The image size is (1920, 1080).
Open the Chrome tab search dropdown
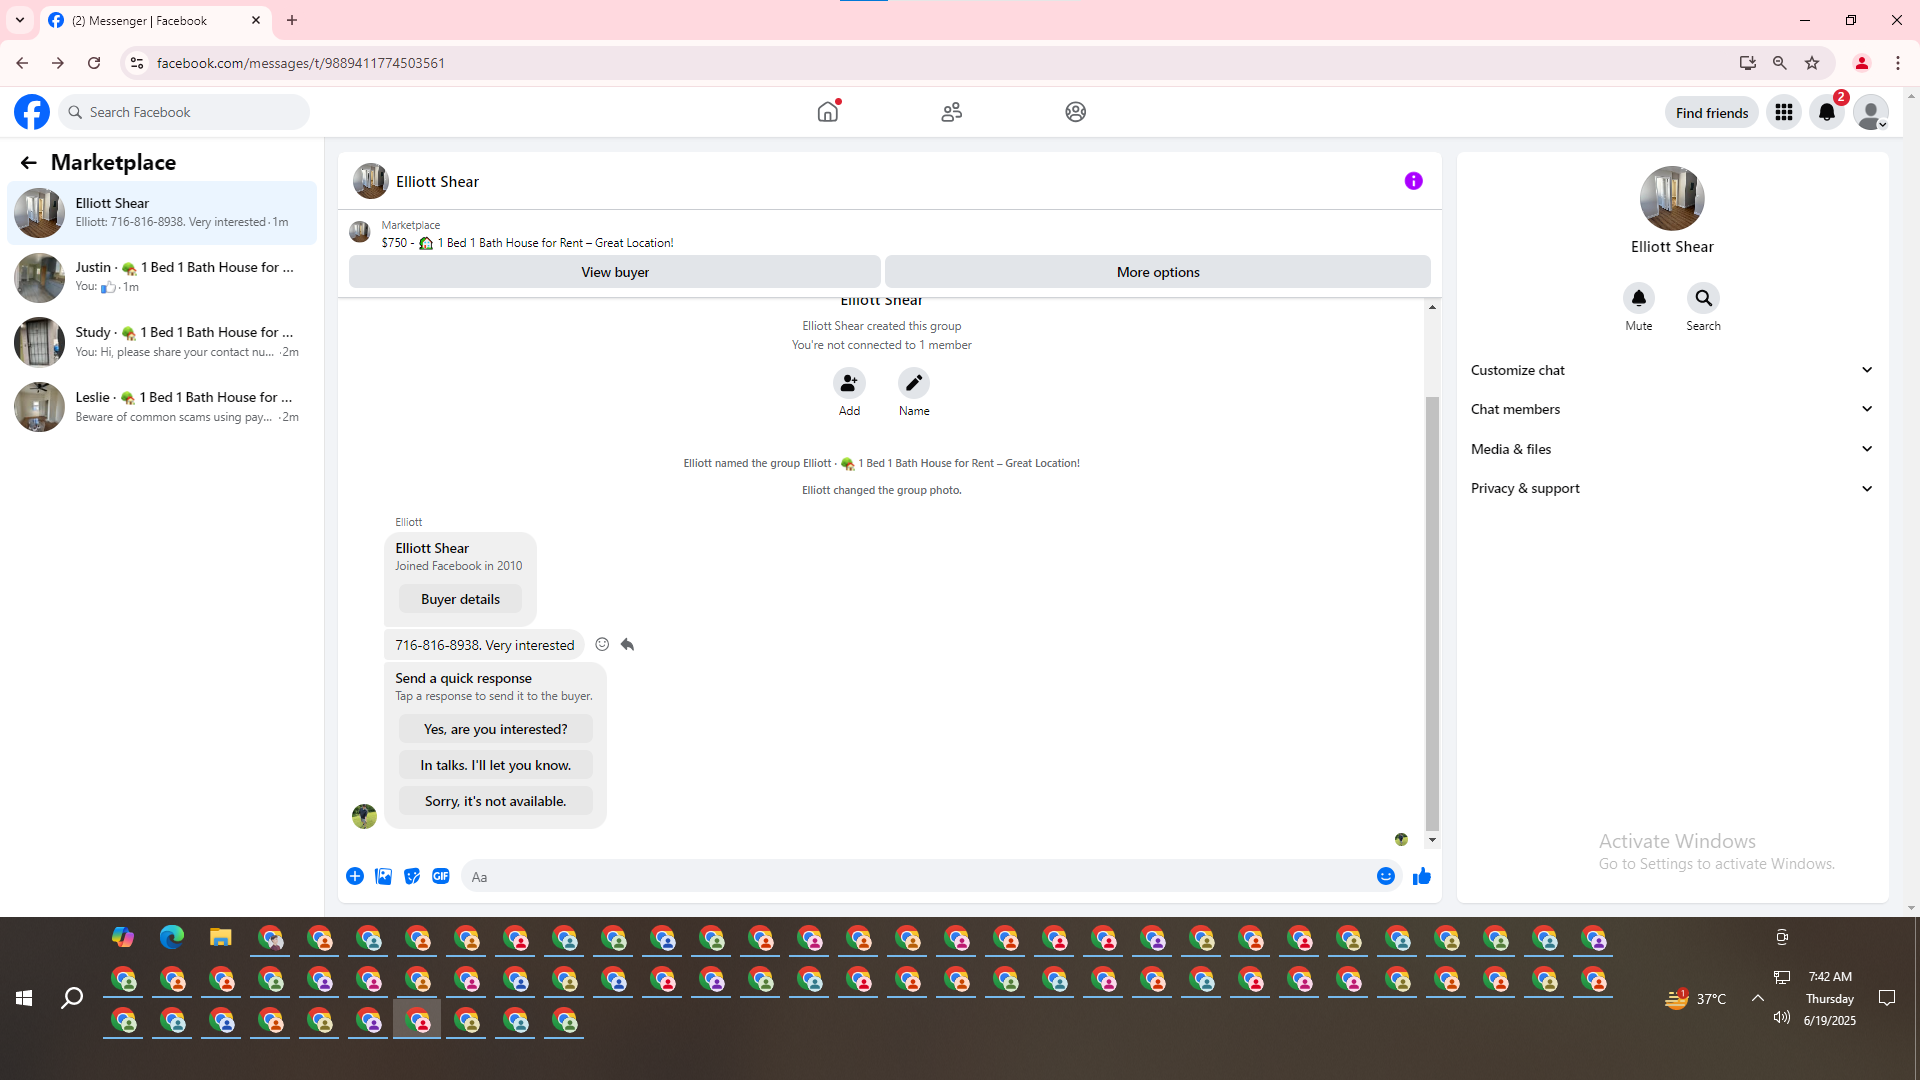point(20,20)
